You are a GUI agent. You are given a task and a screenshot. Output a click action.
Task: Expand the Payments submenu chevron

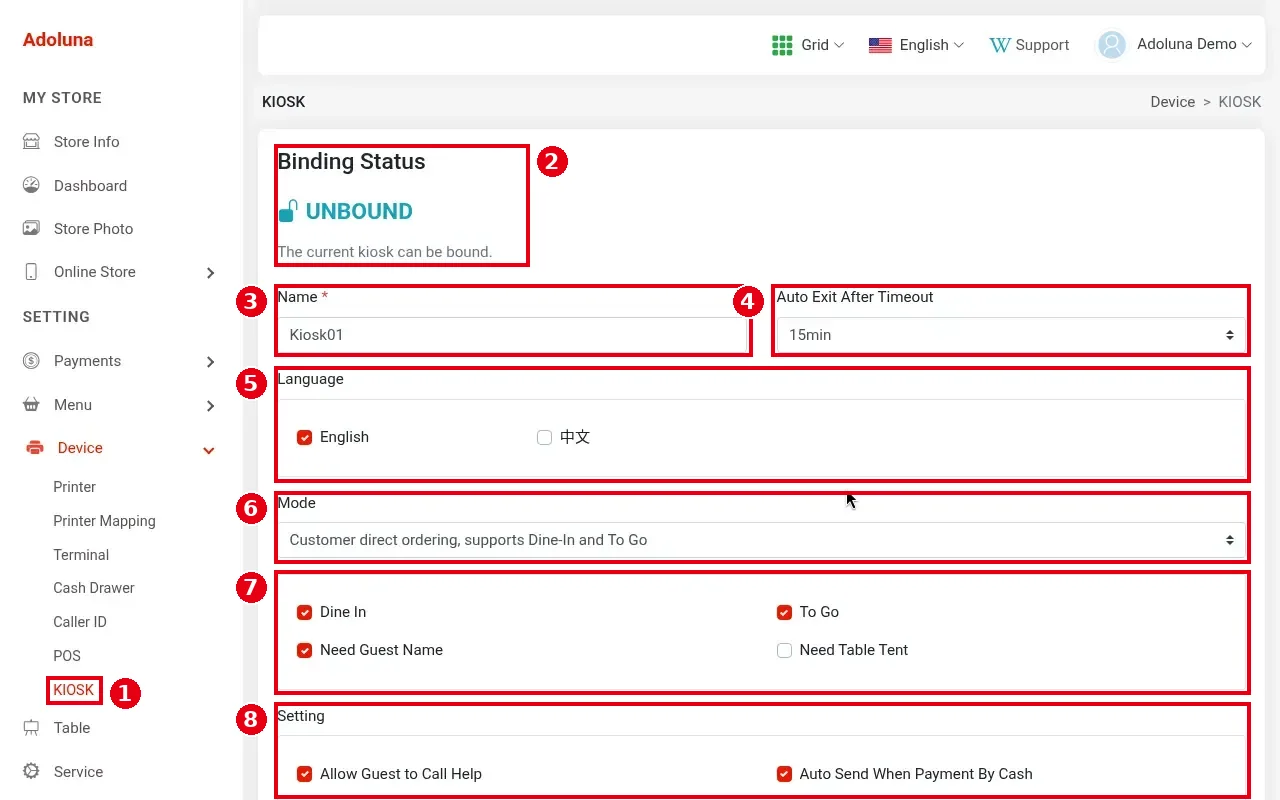point(210,362)
